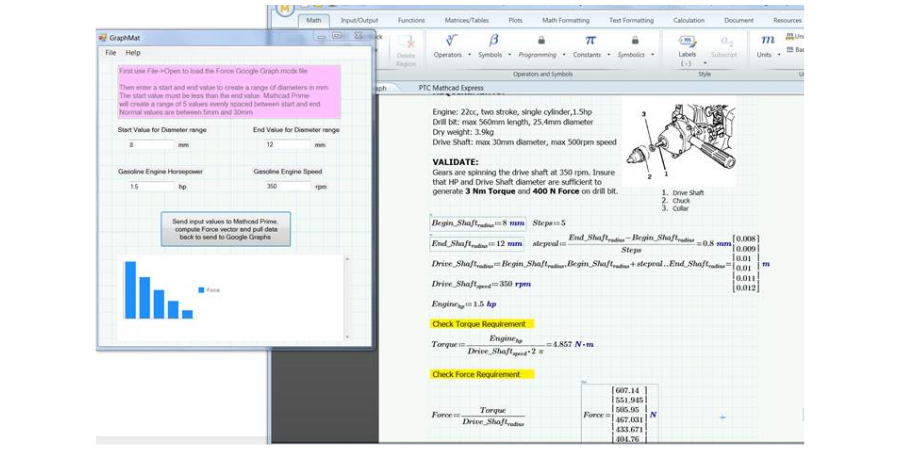The image size is (900, 450).
Task: Switch to the Matrices/Tables ribbon tab
Action: coord(465,20)
